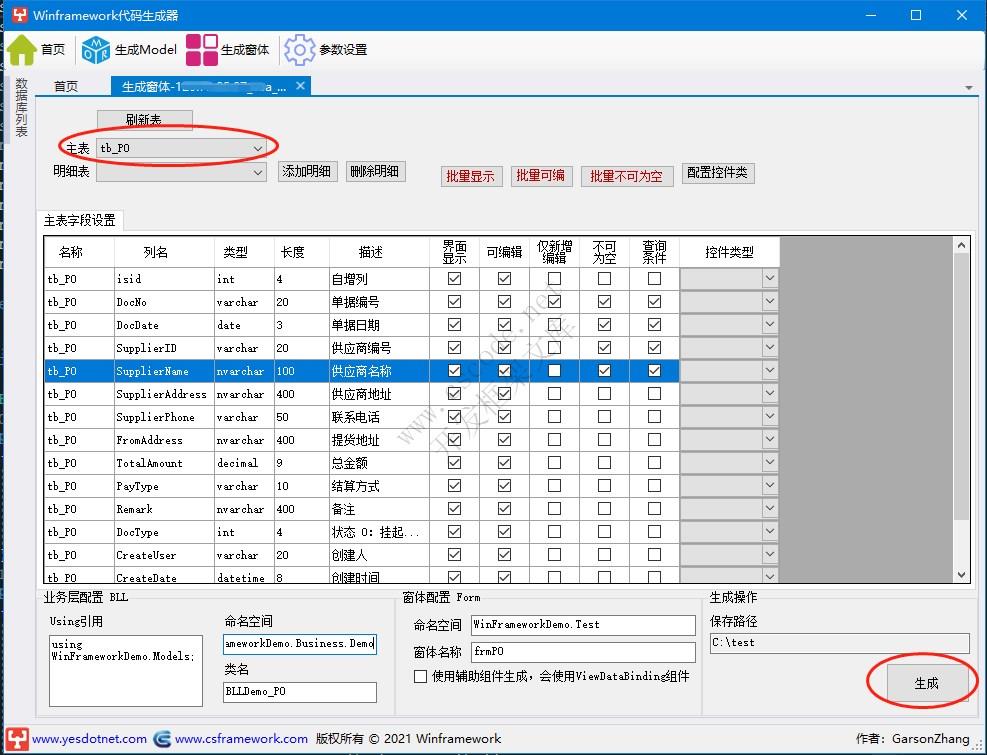Click inside the 窗体名称 frmPO input field
Viewport: 987px width, 755px height.
580,651
